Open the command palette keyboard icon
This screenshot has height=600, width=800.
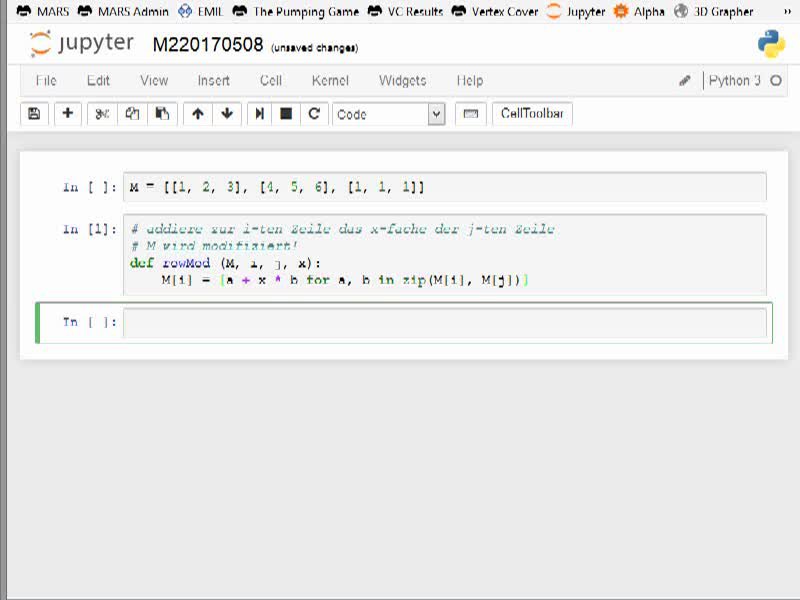pos(470,114)
